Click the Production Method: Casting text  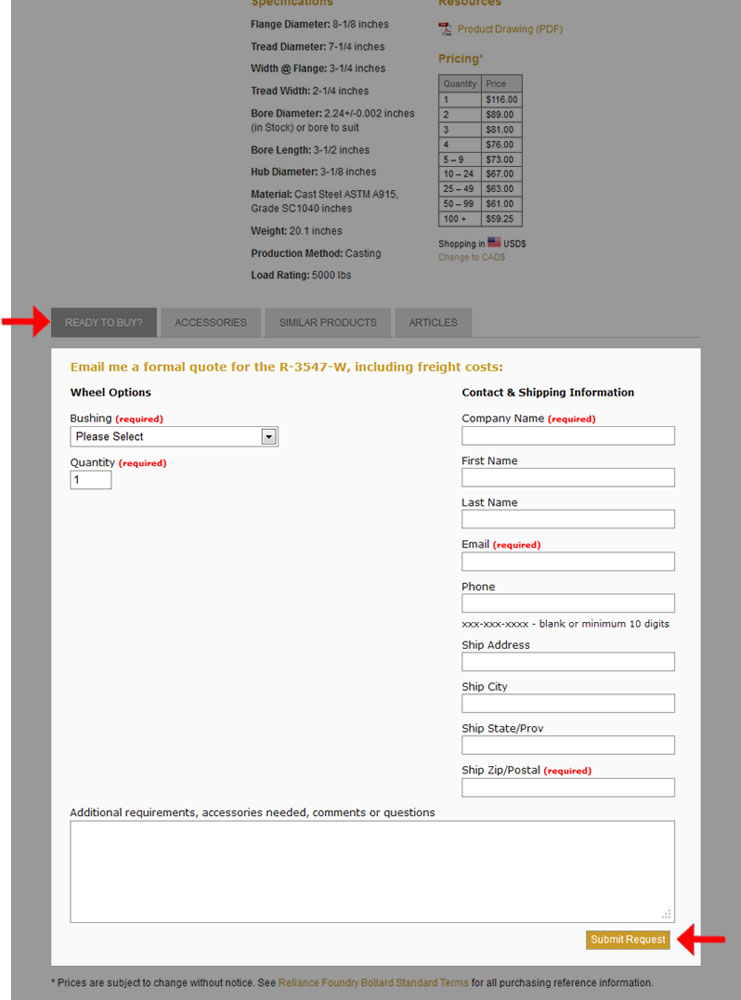point(316,253)
